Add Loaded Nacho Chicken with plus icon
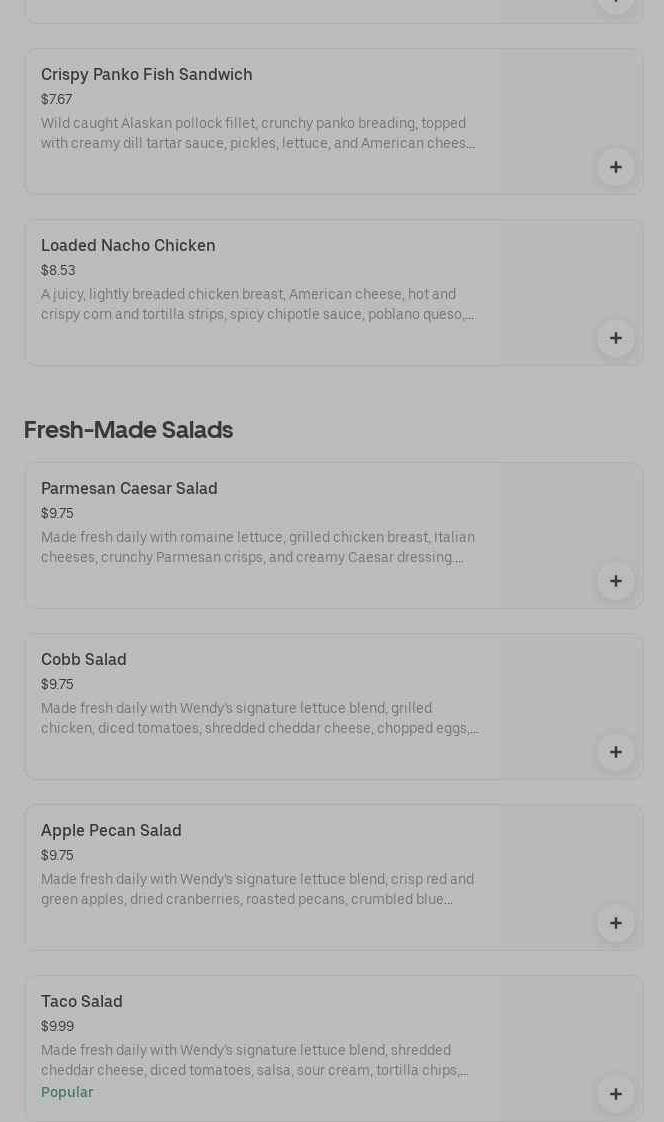Screen dimensions: 664x1122 pos(615,338)
